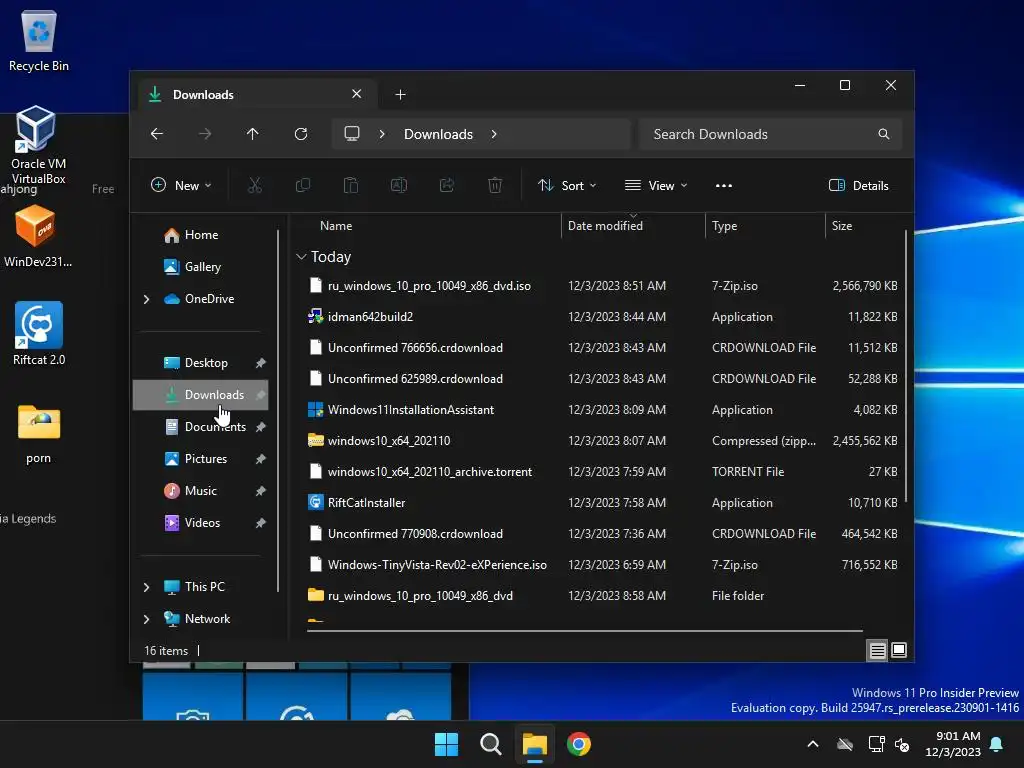Open the See more three-dots menu
This screenshot has width=1024, height=768.
pyautogui.click(x=724, y=185)
